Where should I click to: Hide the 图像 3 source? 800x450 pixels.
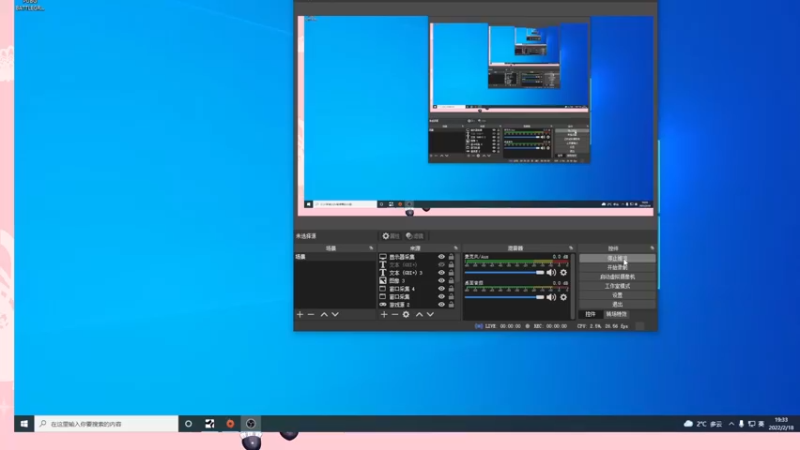tap(441, 281)
